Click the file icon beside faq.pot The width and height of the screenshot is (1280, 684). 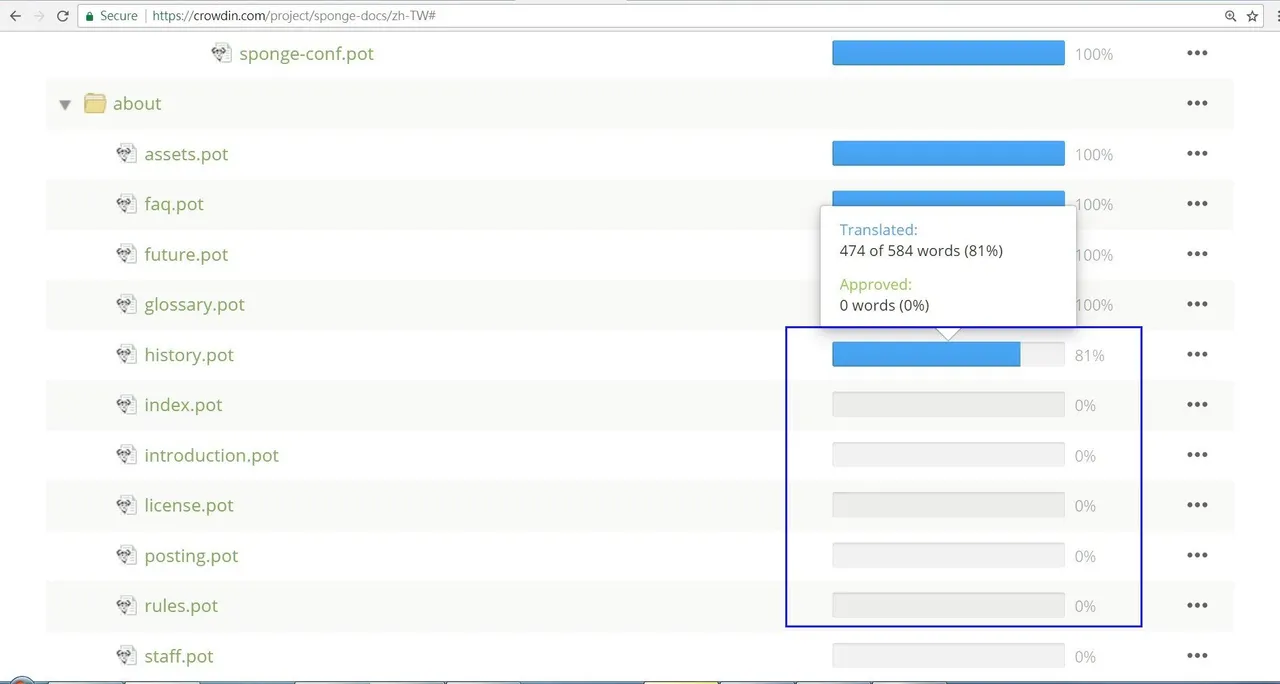point(126,203)
